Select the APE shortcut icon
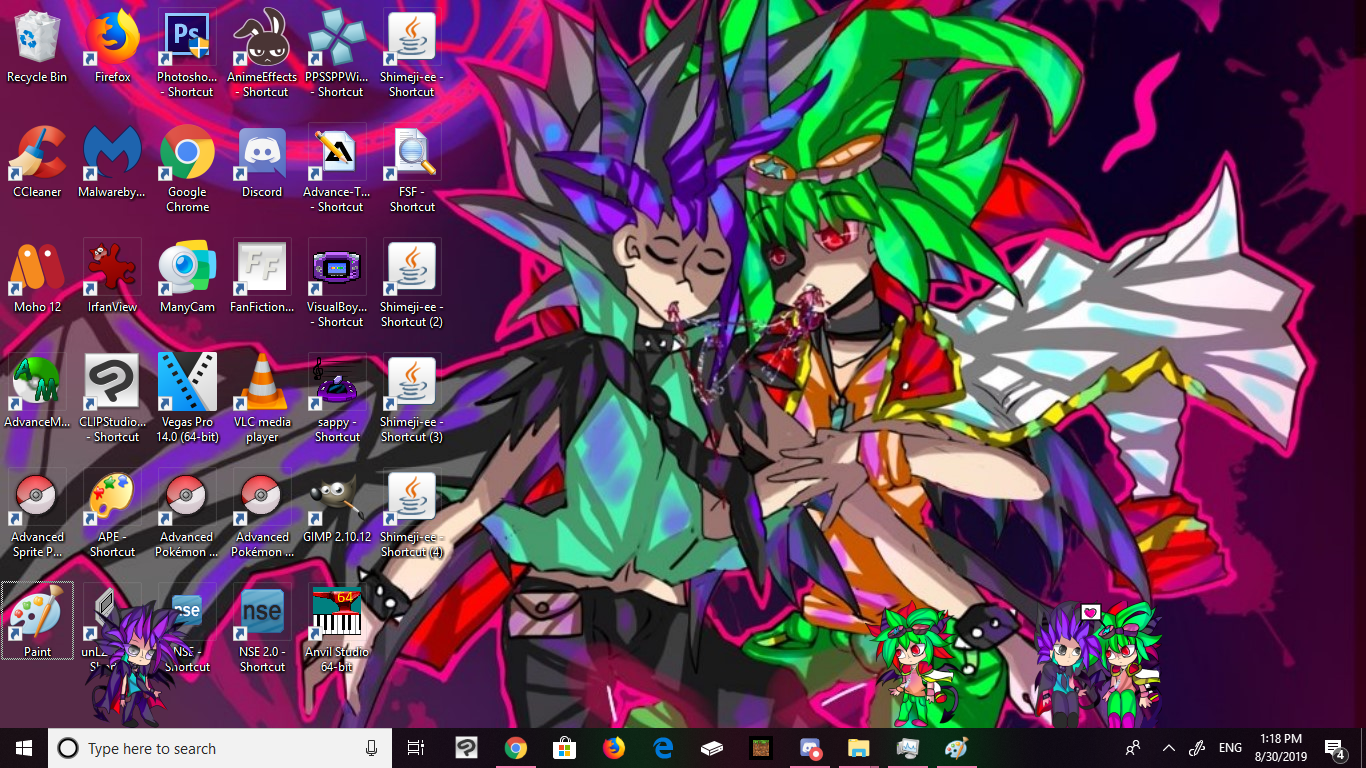 tap(112, 514)
